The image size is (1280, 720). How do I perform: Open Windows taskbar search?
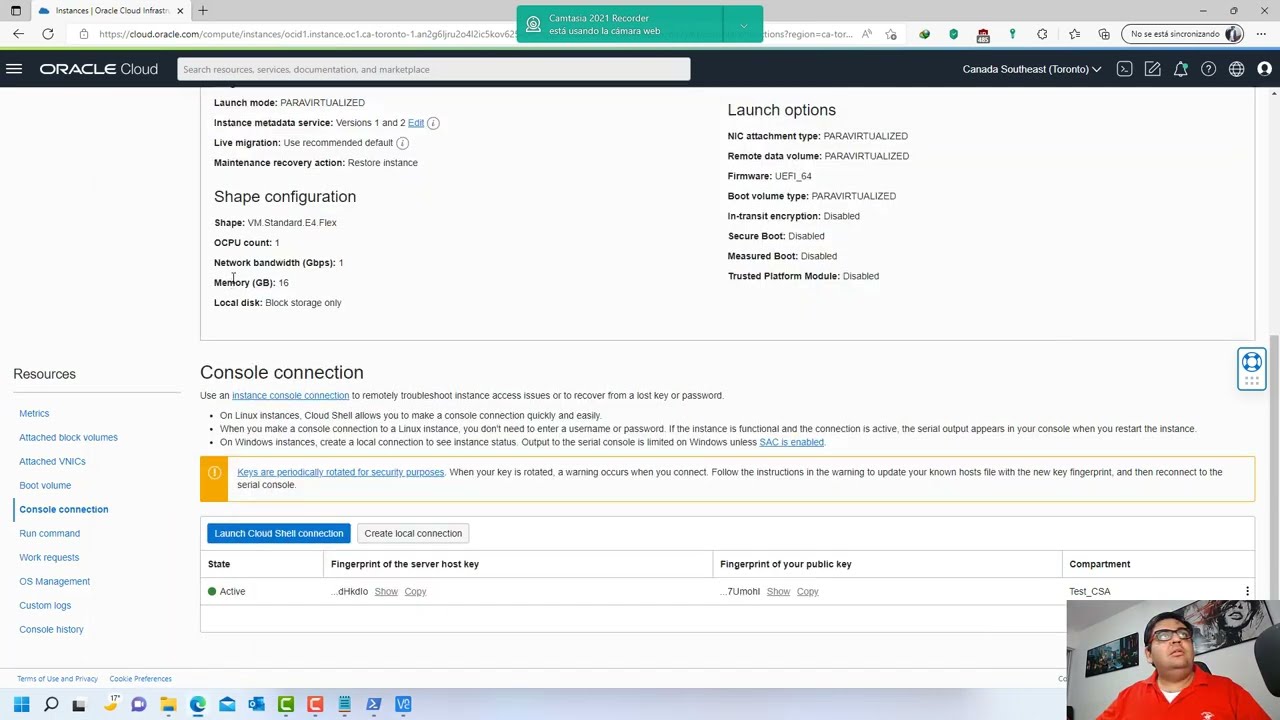[51, 705]
